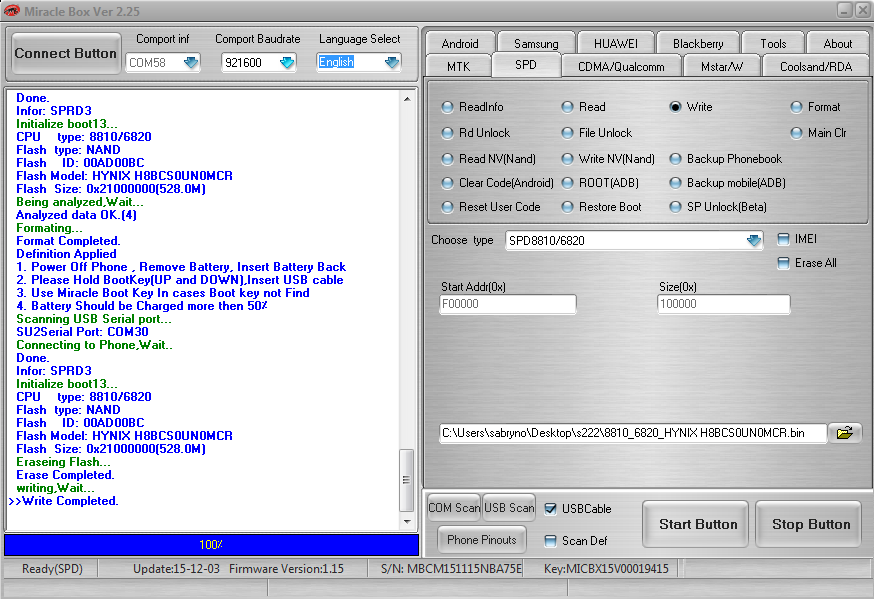This screenshot has height=599, width=874.
Task: Click the Firmware Version:1.15 status text
Action: [x=286, y=569]
